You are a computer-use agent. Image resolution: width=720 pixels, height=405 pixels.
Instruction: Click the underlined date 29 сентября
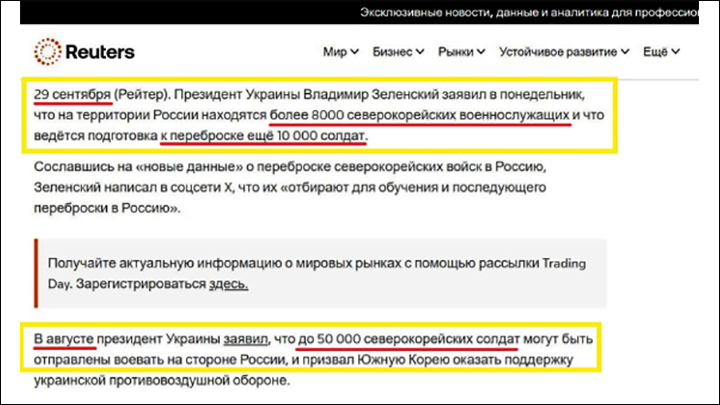coord(73,95)
